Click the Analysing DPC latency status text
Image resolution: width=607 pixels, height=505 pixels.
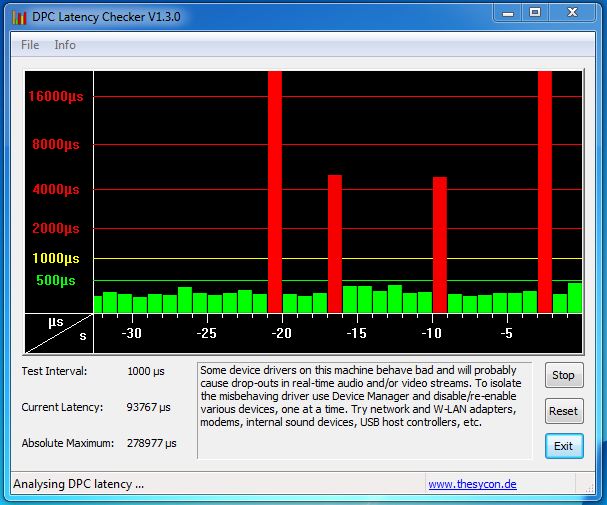(x=79, y=484)
